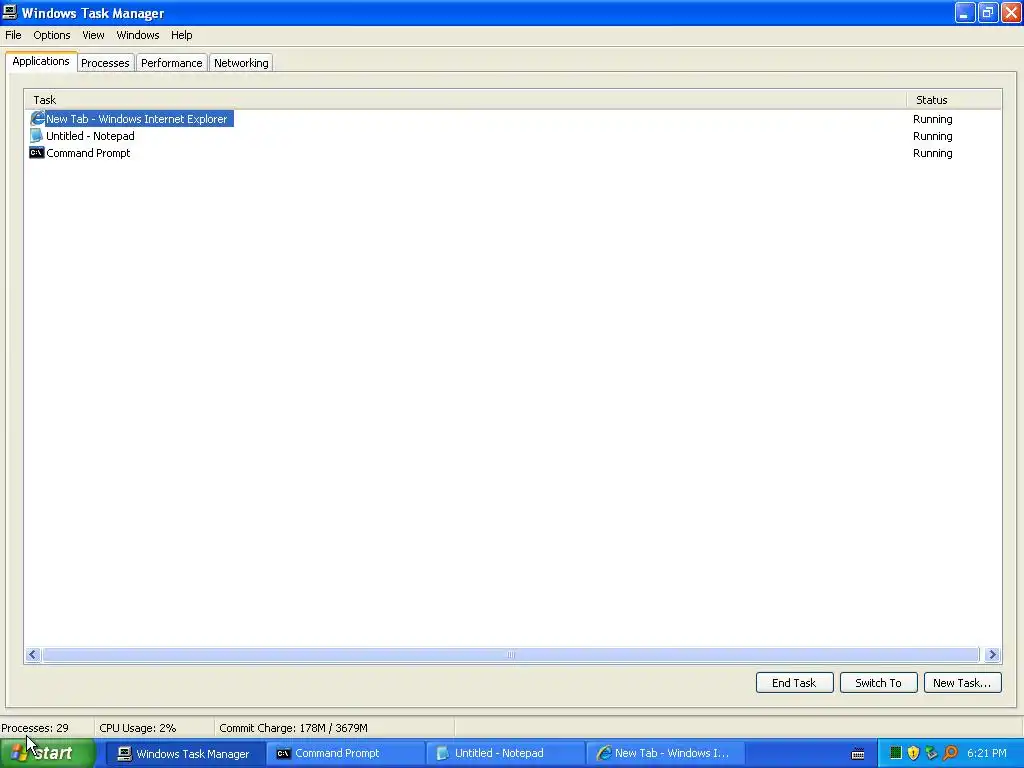Viewport: 1024px width, 768px height.
Task: Open the Windows menu
Action: tap(138, 35)
